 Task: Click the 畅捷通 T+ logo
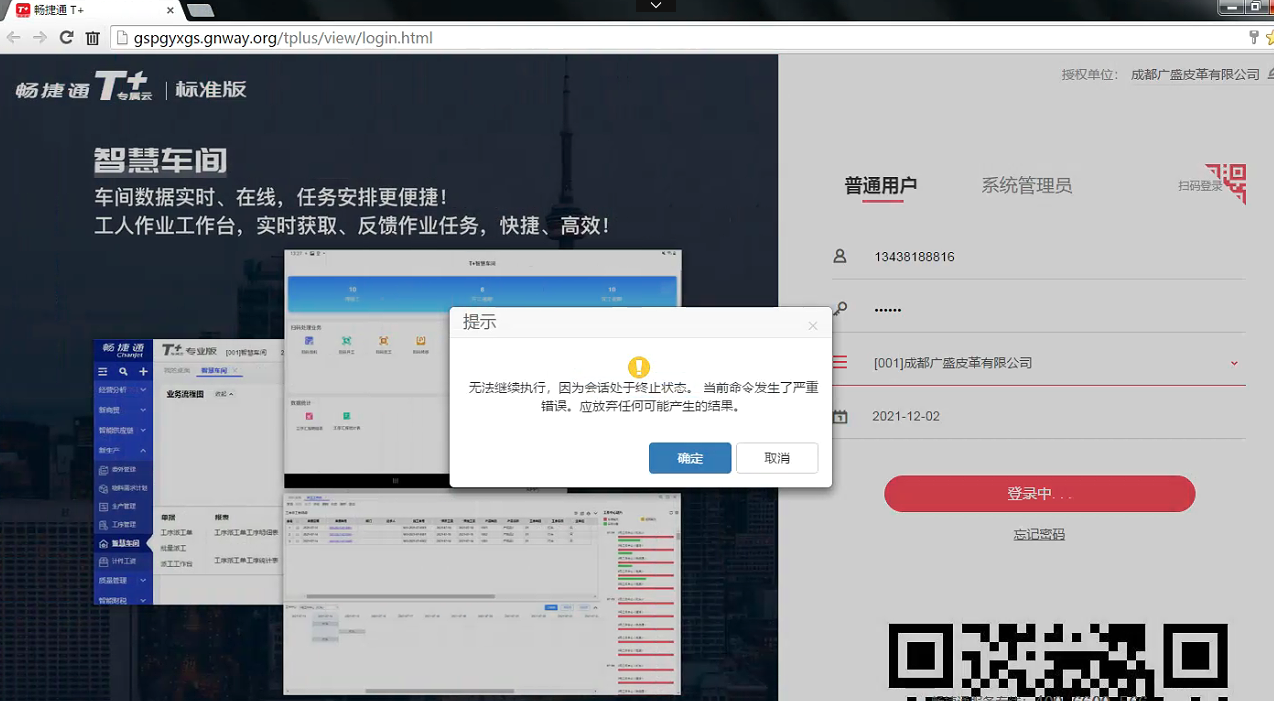(84, 87)
